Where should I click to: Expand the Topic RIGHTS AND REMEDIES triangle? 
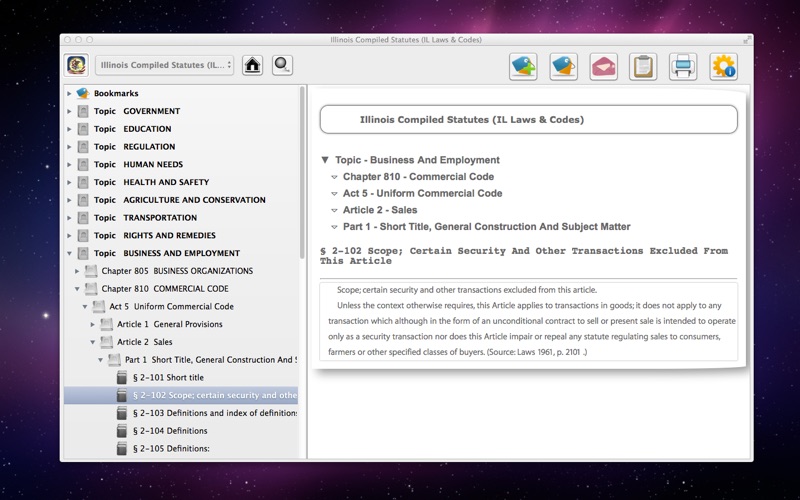tap(69, 235)
